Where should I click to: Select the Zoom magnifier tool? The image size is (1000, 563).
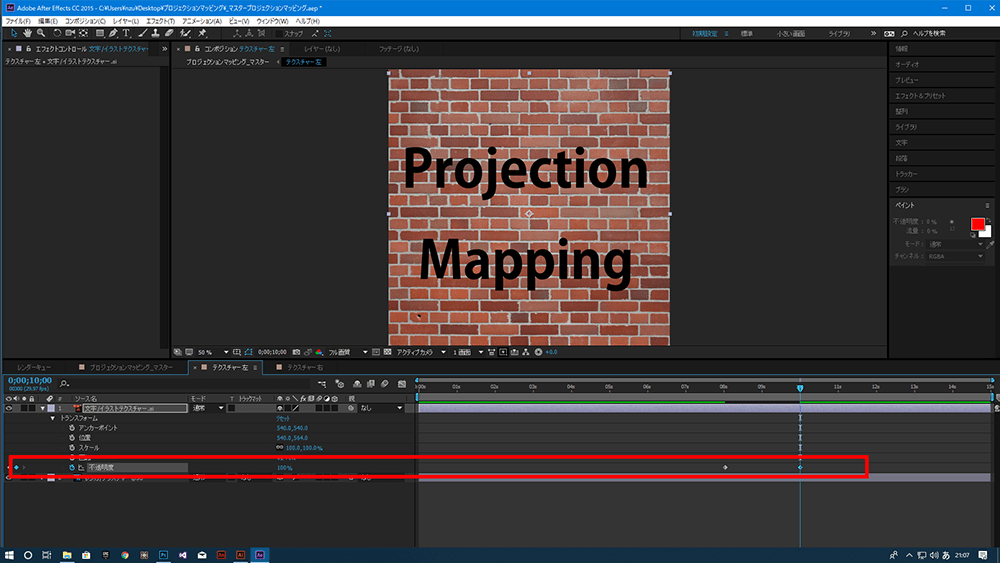click(x=41, y=33)
